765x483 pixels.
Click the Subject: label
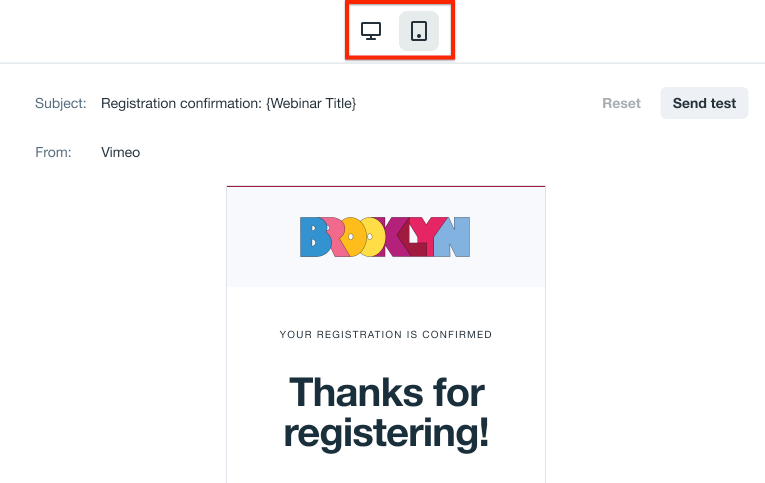click(x=60, y=103)
